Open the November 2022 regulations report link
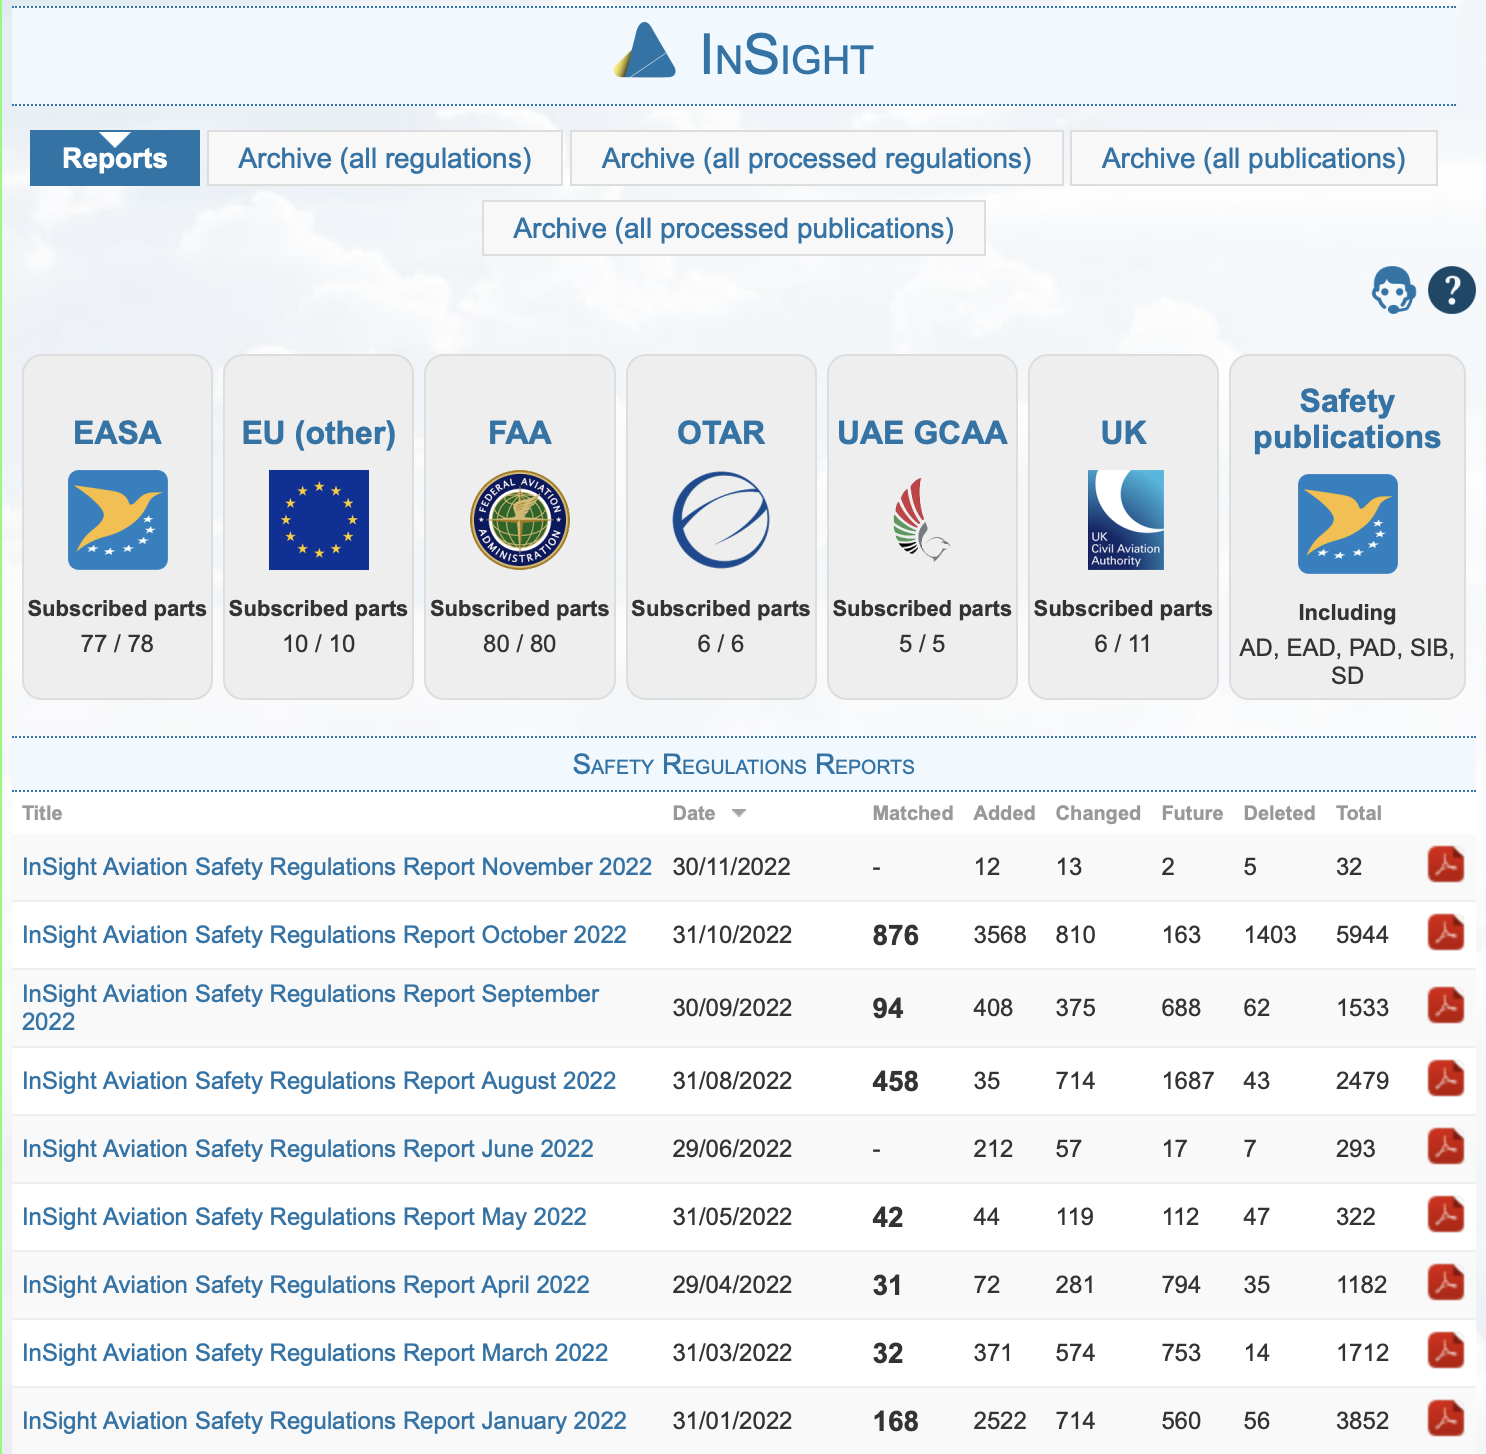Viewport: 1486px width, 1454px height. [x=337, y=866]
